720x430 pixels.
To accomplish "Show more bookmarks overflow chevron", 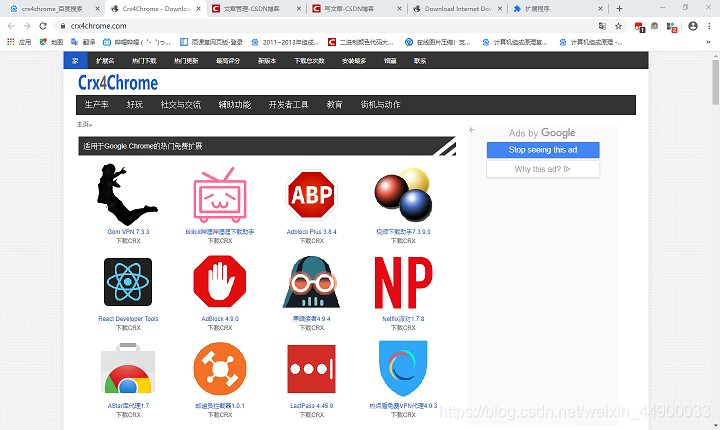I will [x=708, y=42].
